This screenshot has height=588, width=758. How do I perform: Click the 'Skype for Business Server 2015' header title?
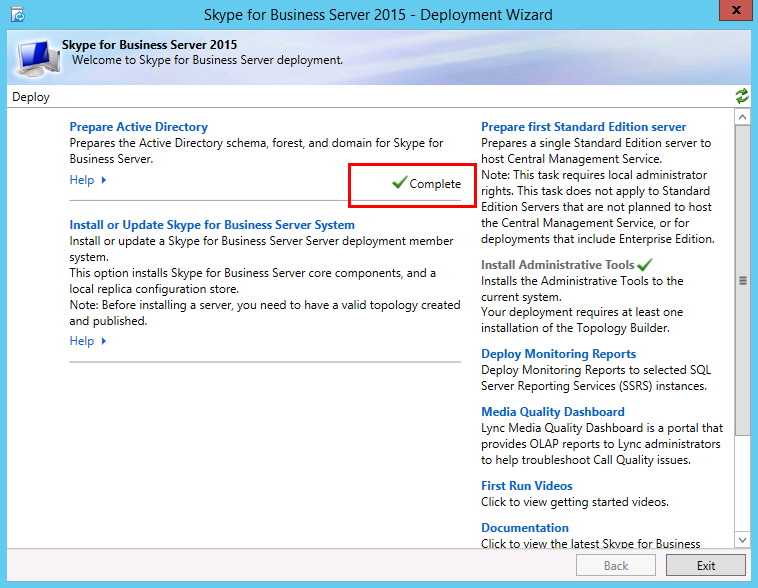(149, 44)
